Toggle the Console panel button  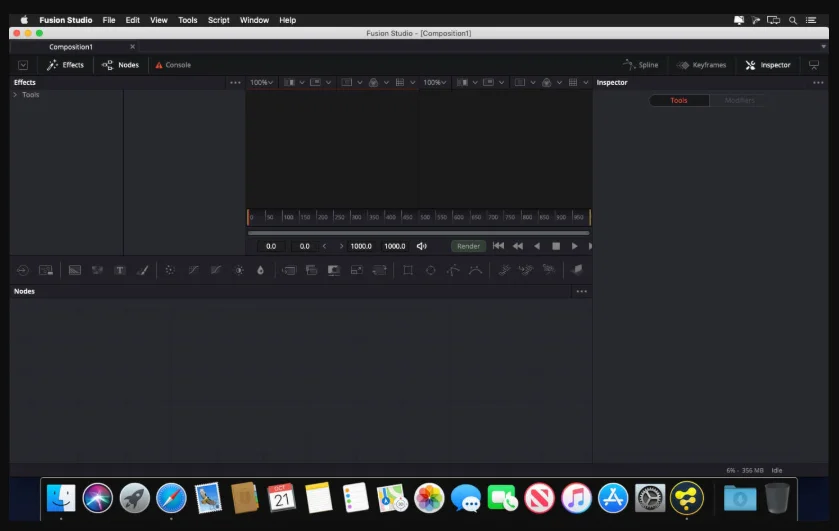point(173,65)
